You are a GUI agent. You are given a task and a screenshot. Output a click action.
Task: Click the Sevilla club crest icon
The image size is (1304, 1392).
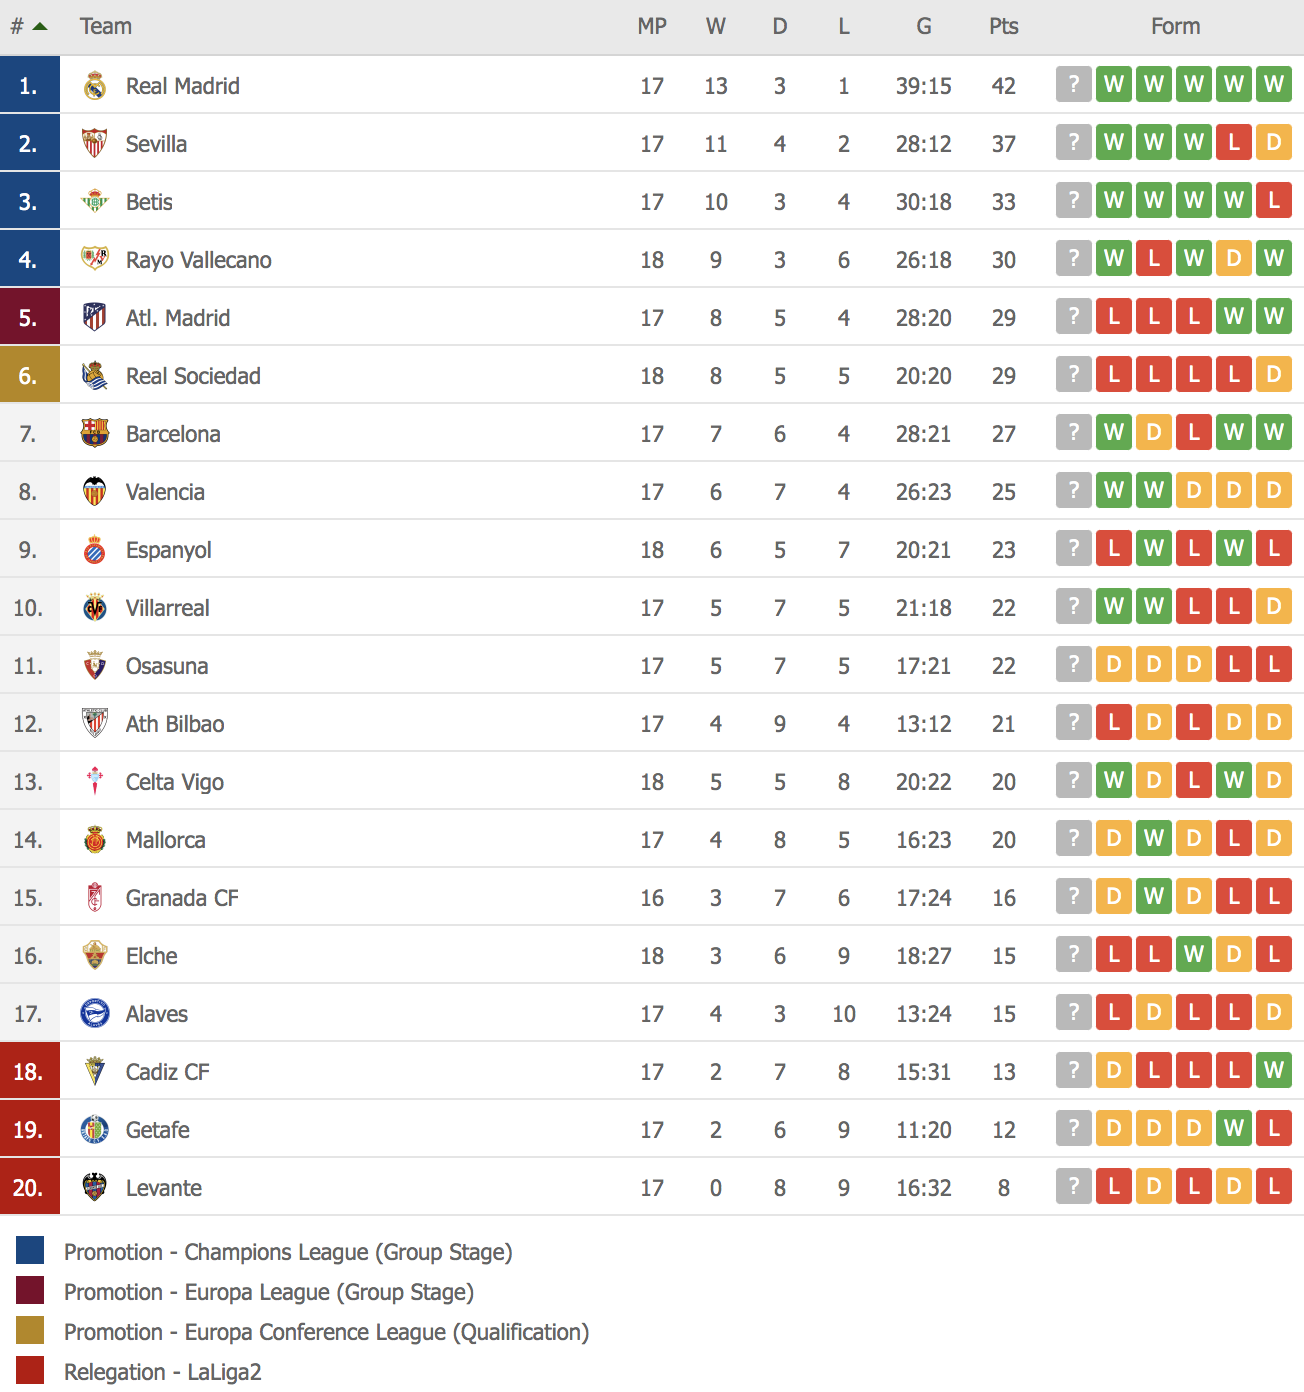point(95,144)
